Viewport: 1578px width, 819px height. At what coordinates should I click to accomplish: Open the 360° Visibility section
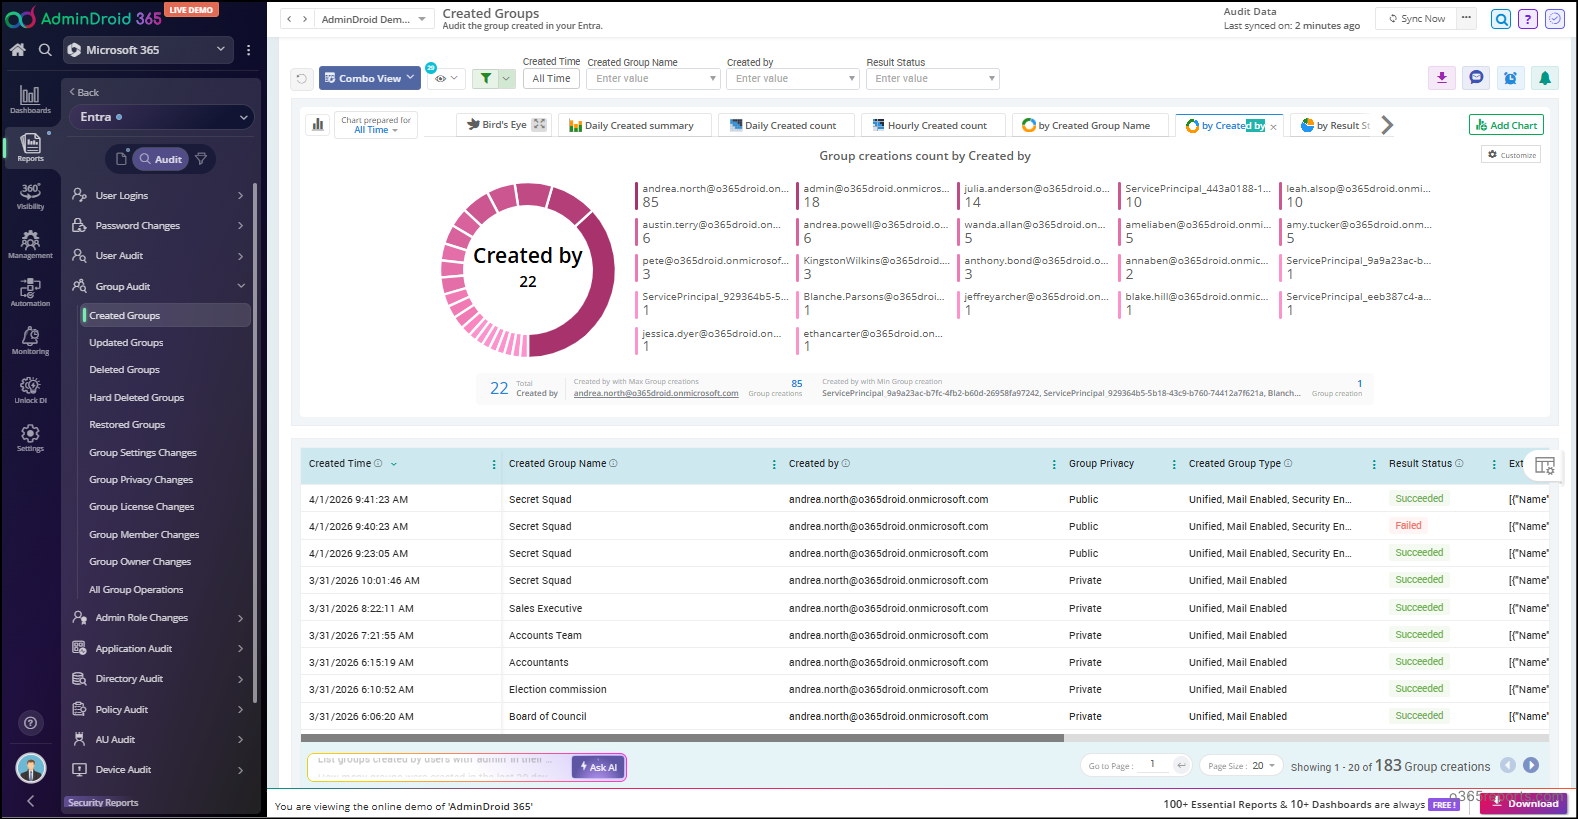(x=30, y=196)
